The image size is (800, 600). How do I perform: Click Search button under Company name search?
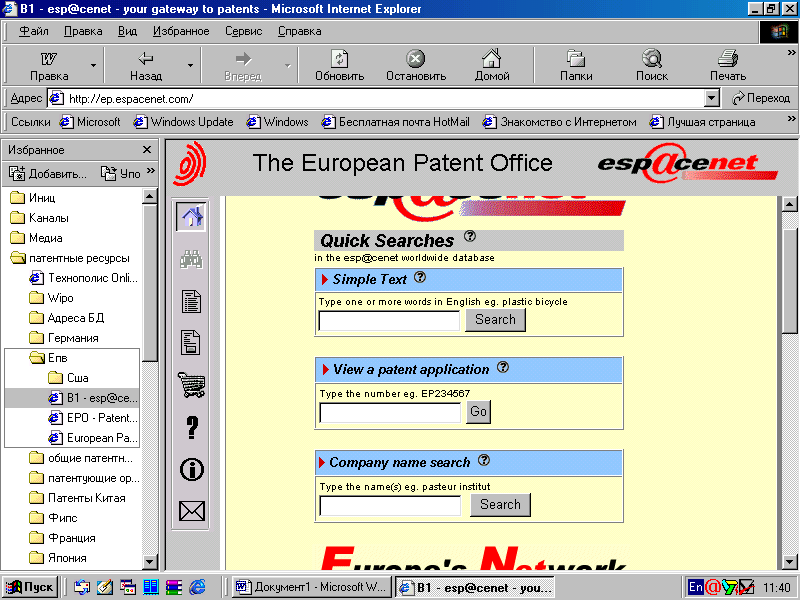coord(500,504)
